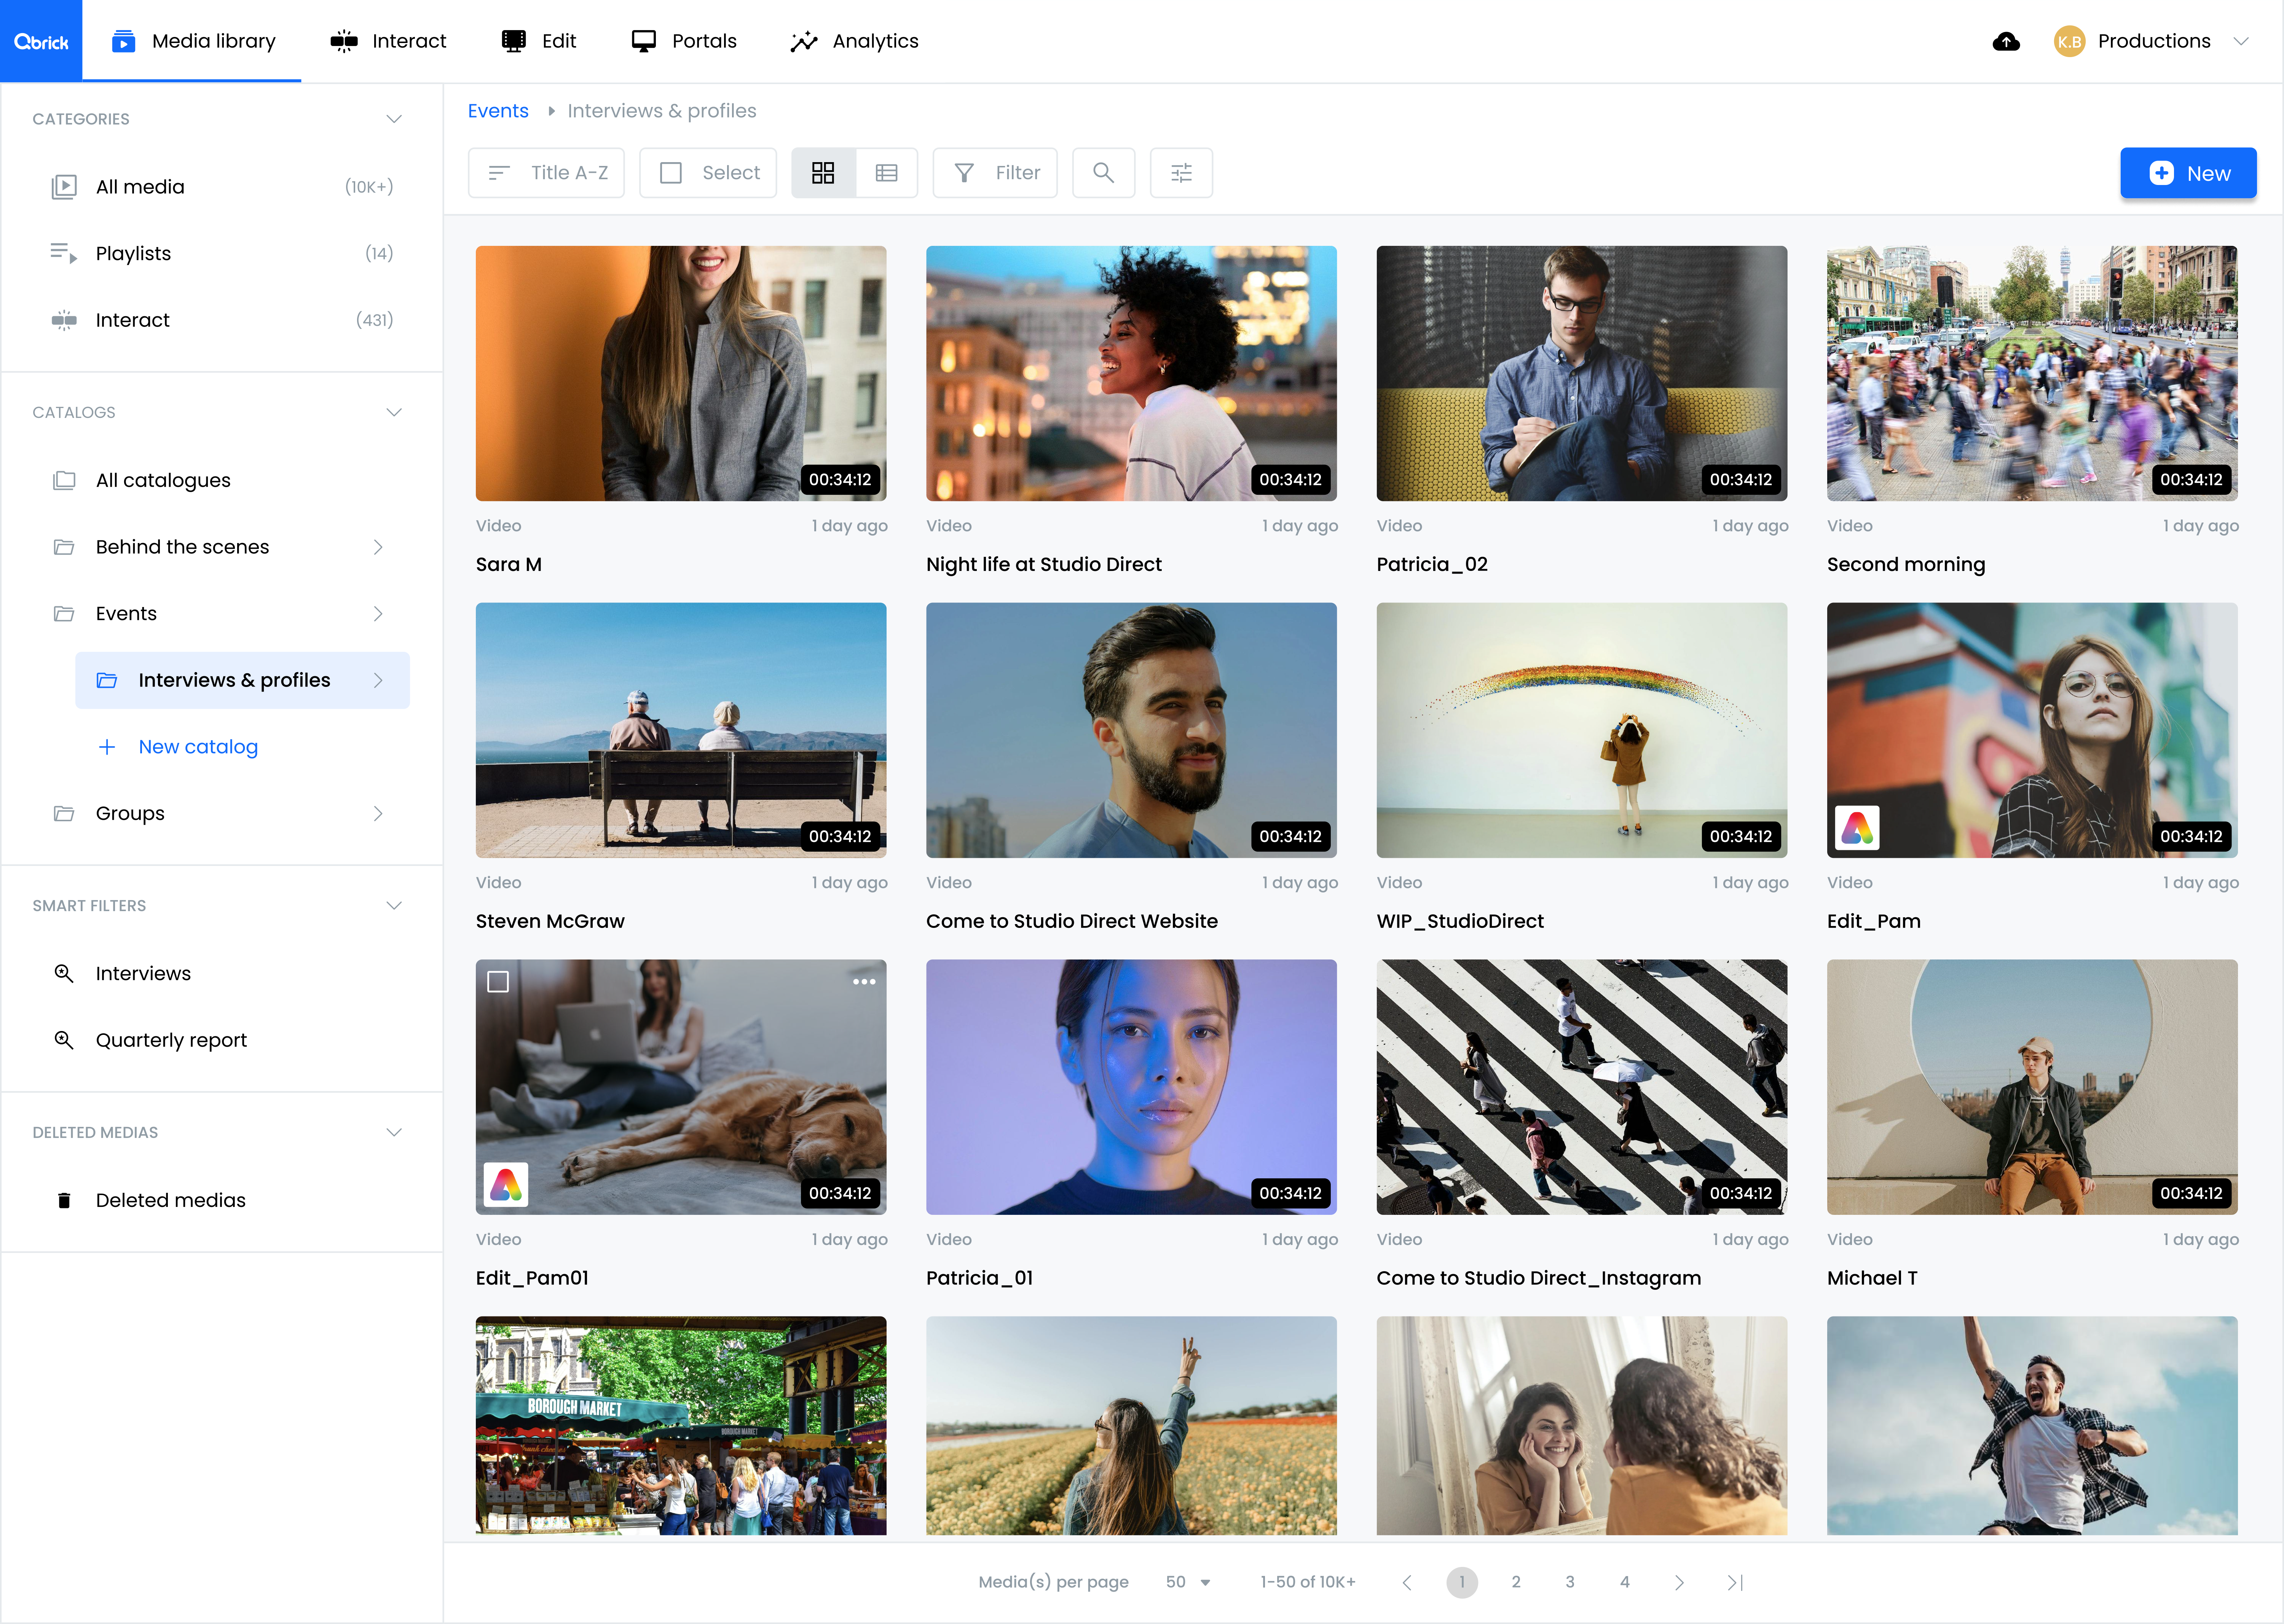
Task: Click the Playlists icon
Action: pos(64,253)
